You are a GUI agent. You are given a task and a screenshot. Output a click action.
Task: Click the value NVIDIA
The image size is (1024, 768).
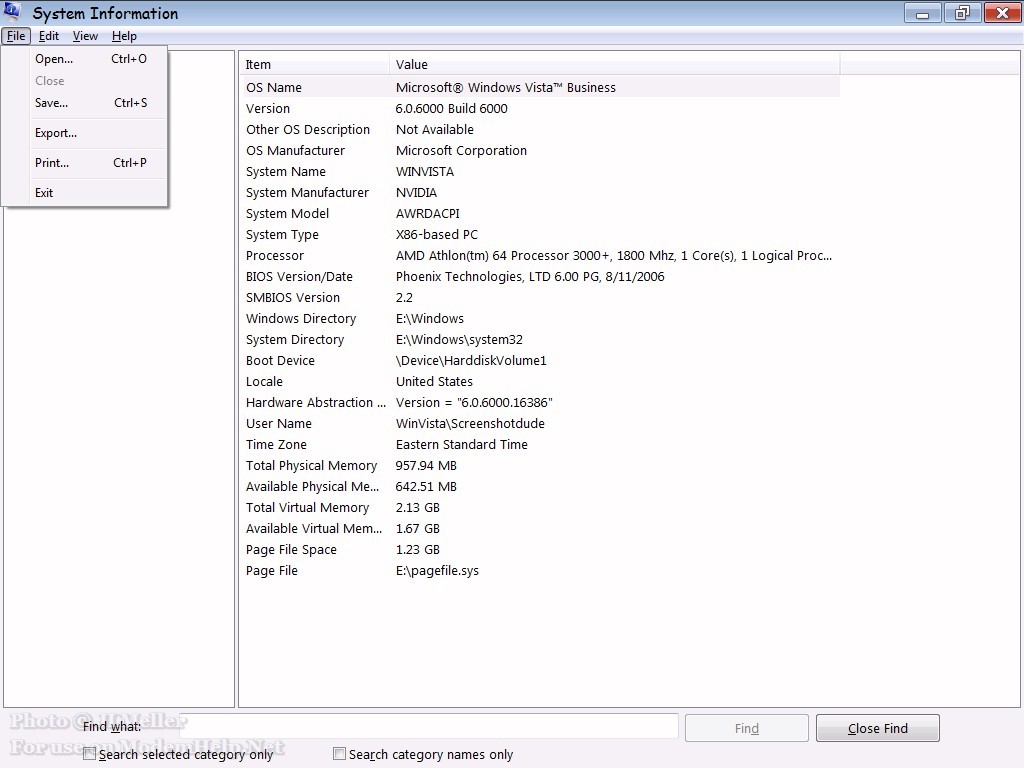click(x=416, y=193)
